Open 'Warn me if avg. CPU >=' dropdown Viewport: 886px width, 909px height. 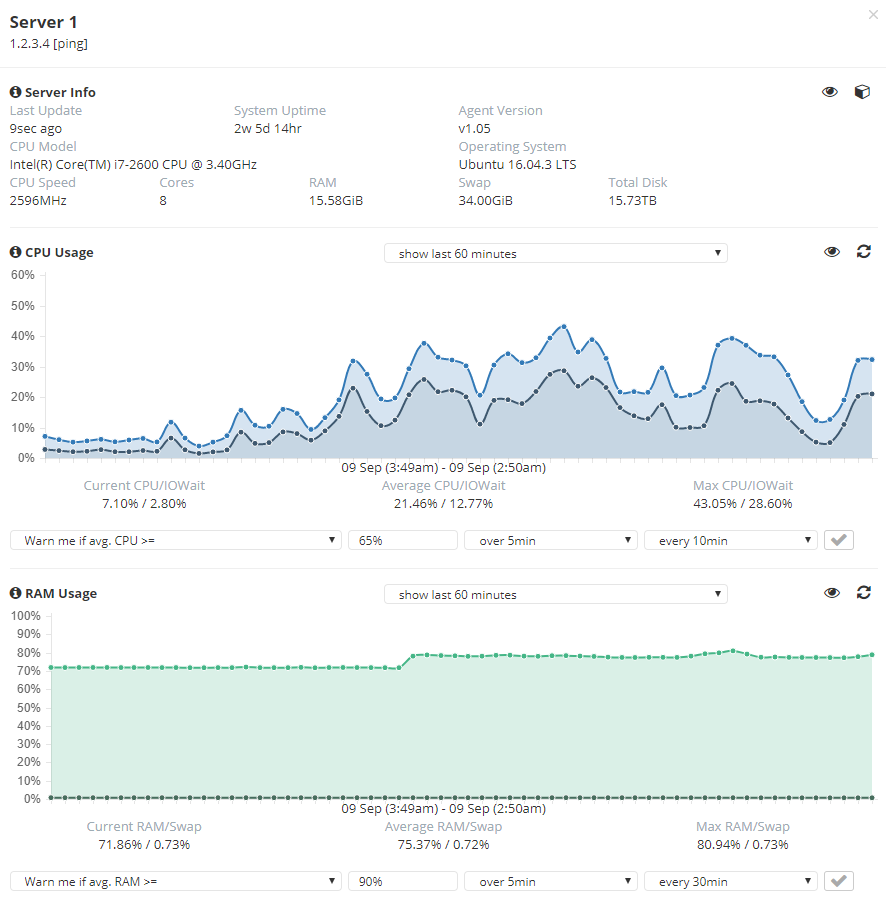pos(176,540)
